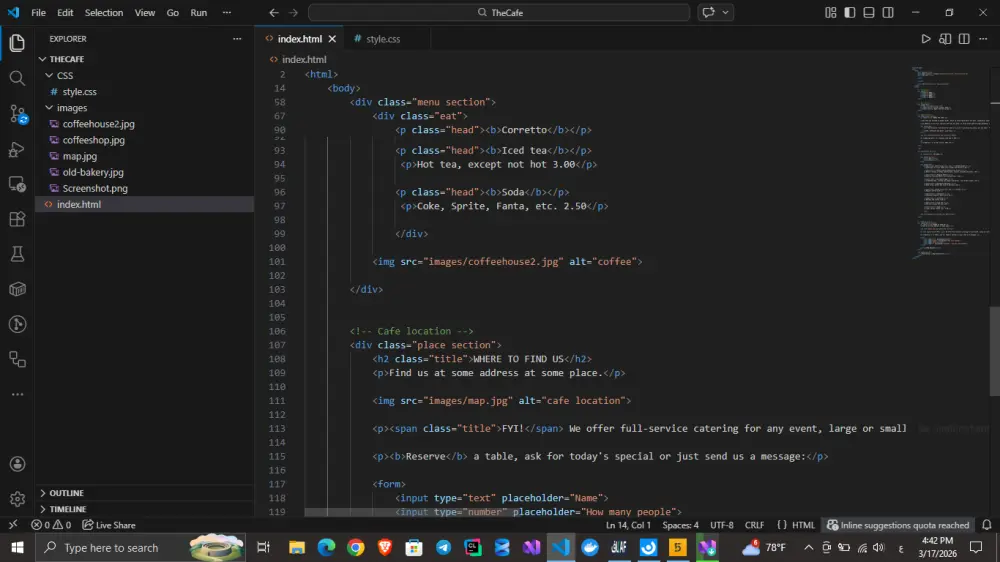
Task: Open the Run and Debug view
Action: coord(17,149)
